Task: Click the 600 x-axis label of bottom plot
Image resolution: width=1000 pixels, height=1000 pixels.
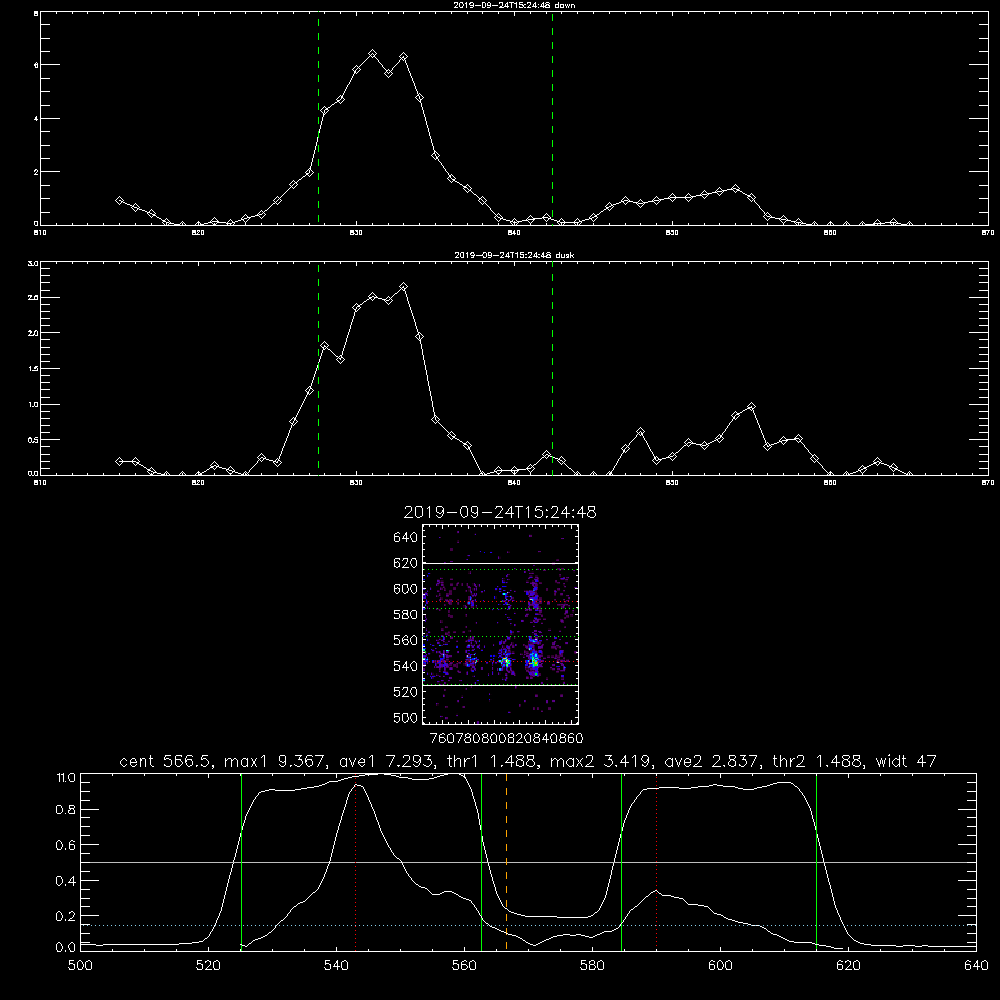Action: click(721, 966)
